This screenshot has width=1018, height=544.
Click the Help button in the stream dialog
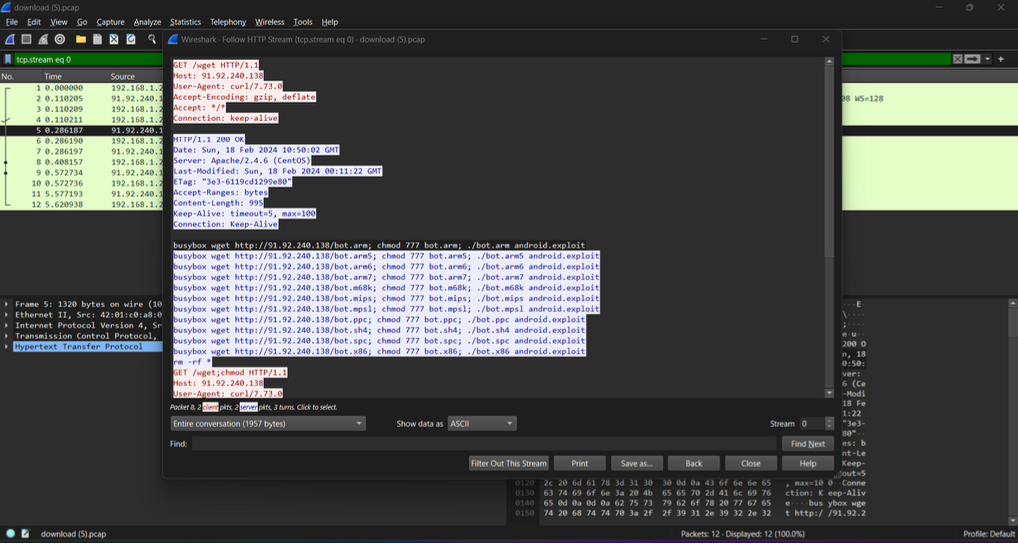coord(808,464)
